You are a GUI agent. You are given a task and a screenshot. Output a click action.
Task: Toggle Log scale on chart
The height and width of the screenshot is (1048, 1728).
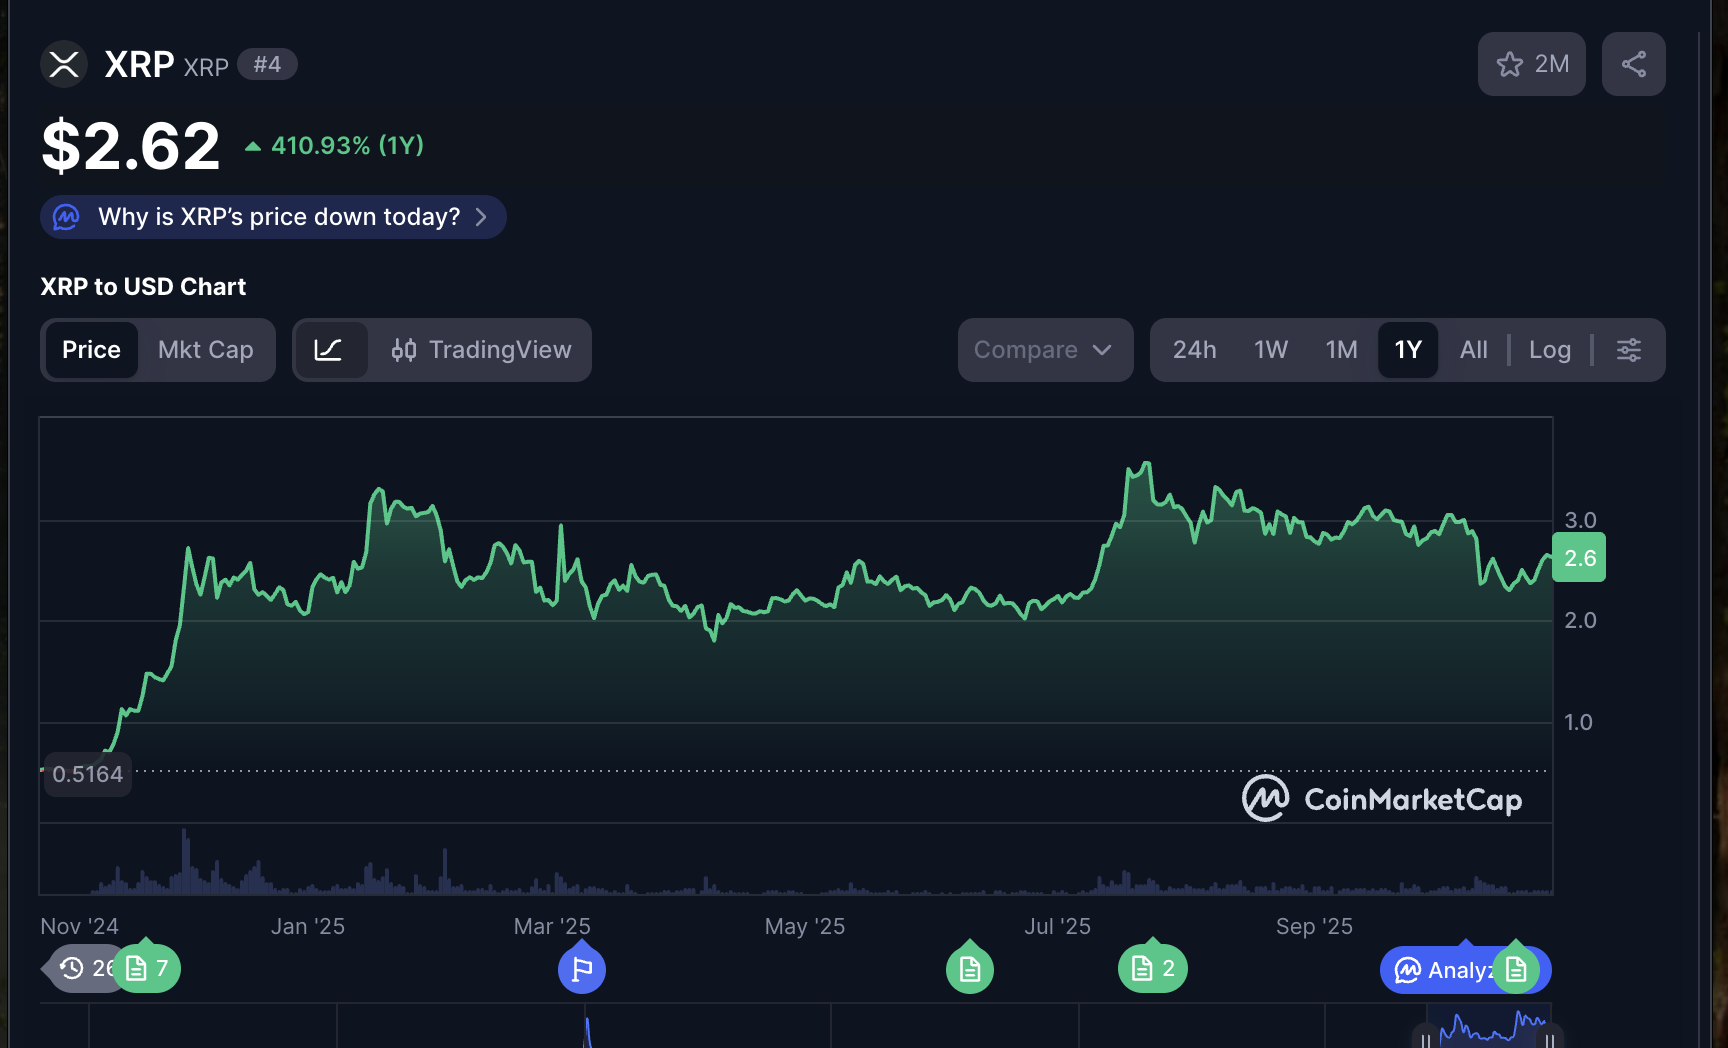pos(1549,350)
